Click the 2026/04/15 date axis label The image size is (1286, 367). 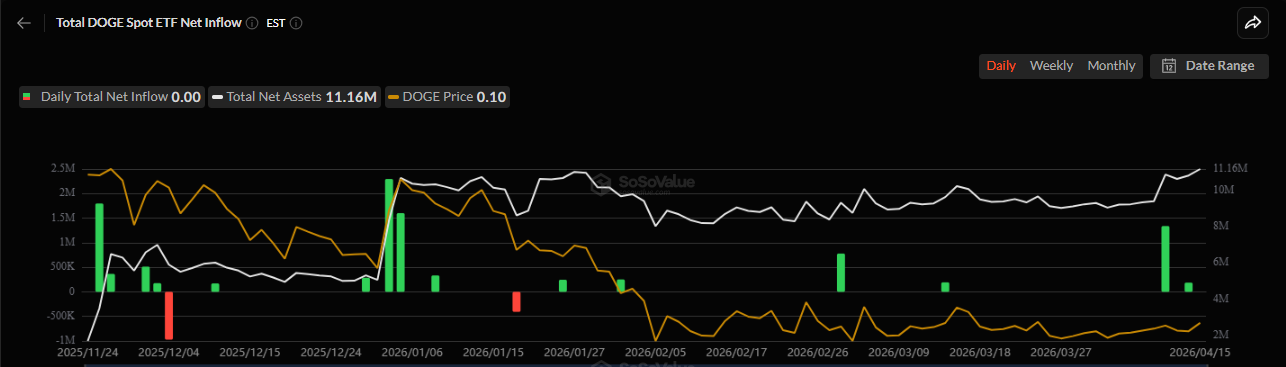coord(1199,352)
